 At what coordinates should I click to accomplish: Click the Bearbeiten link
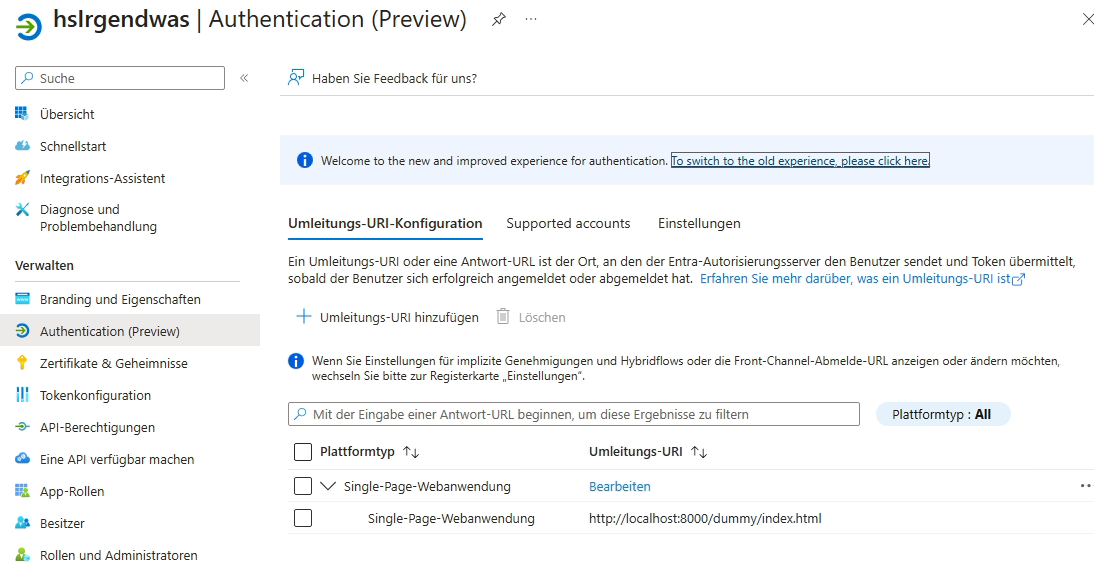(619, 486)
